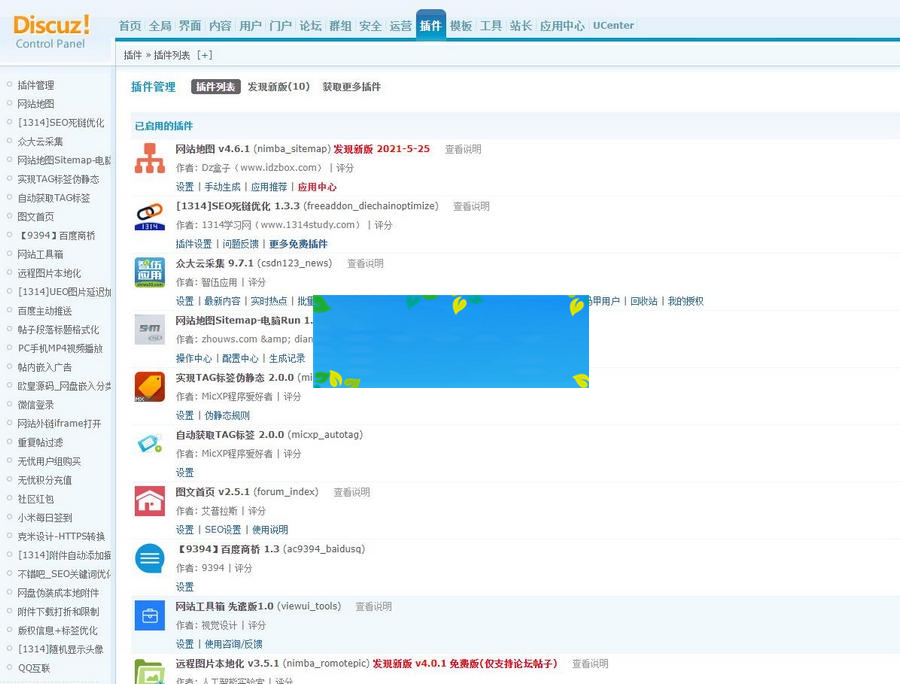Open the 应用中心 top menu item
Image resolution: width=900 pixels, height=684 pixels.
click(563, 26)
